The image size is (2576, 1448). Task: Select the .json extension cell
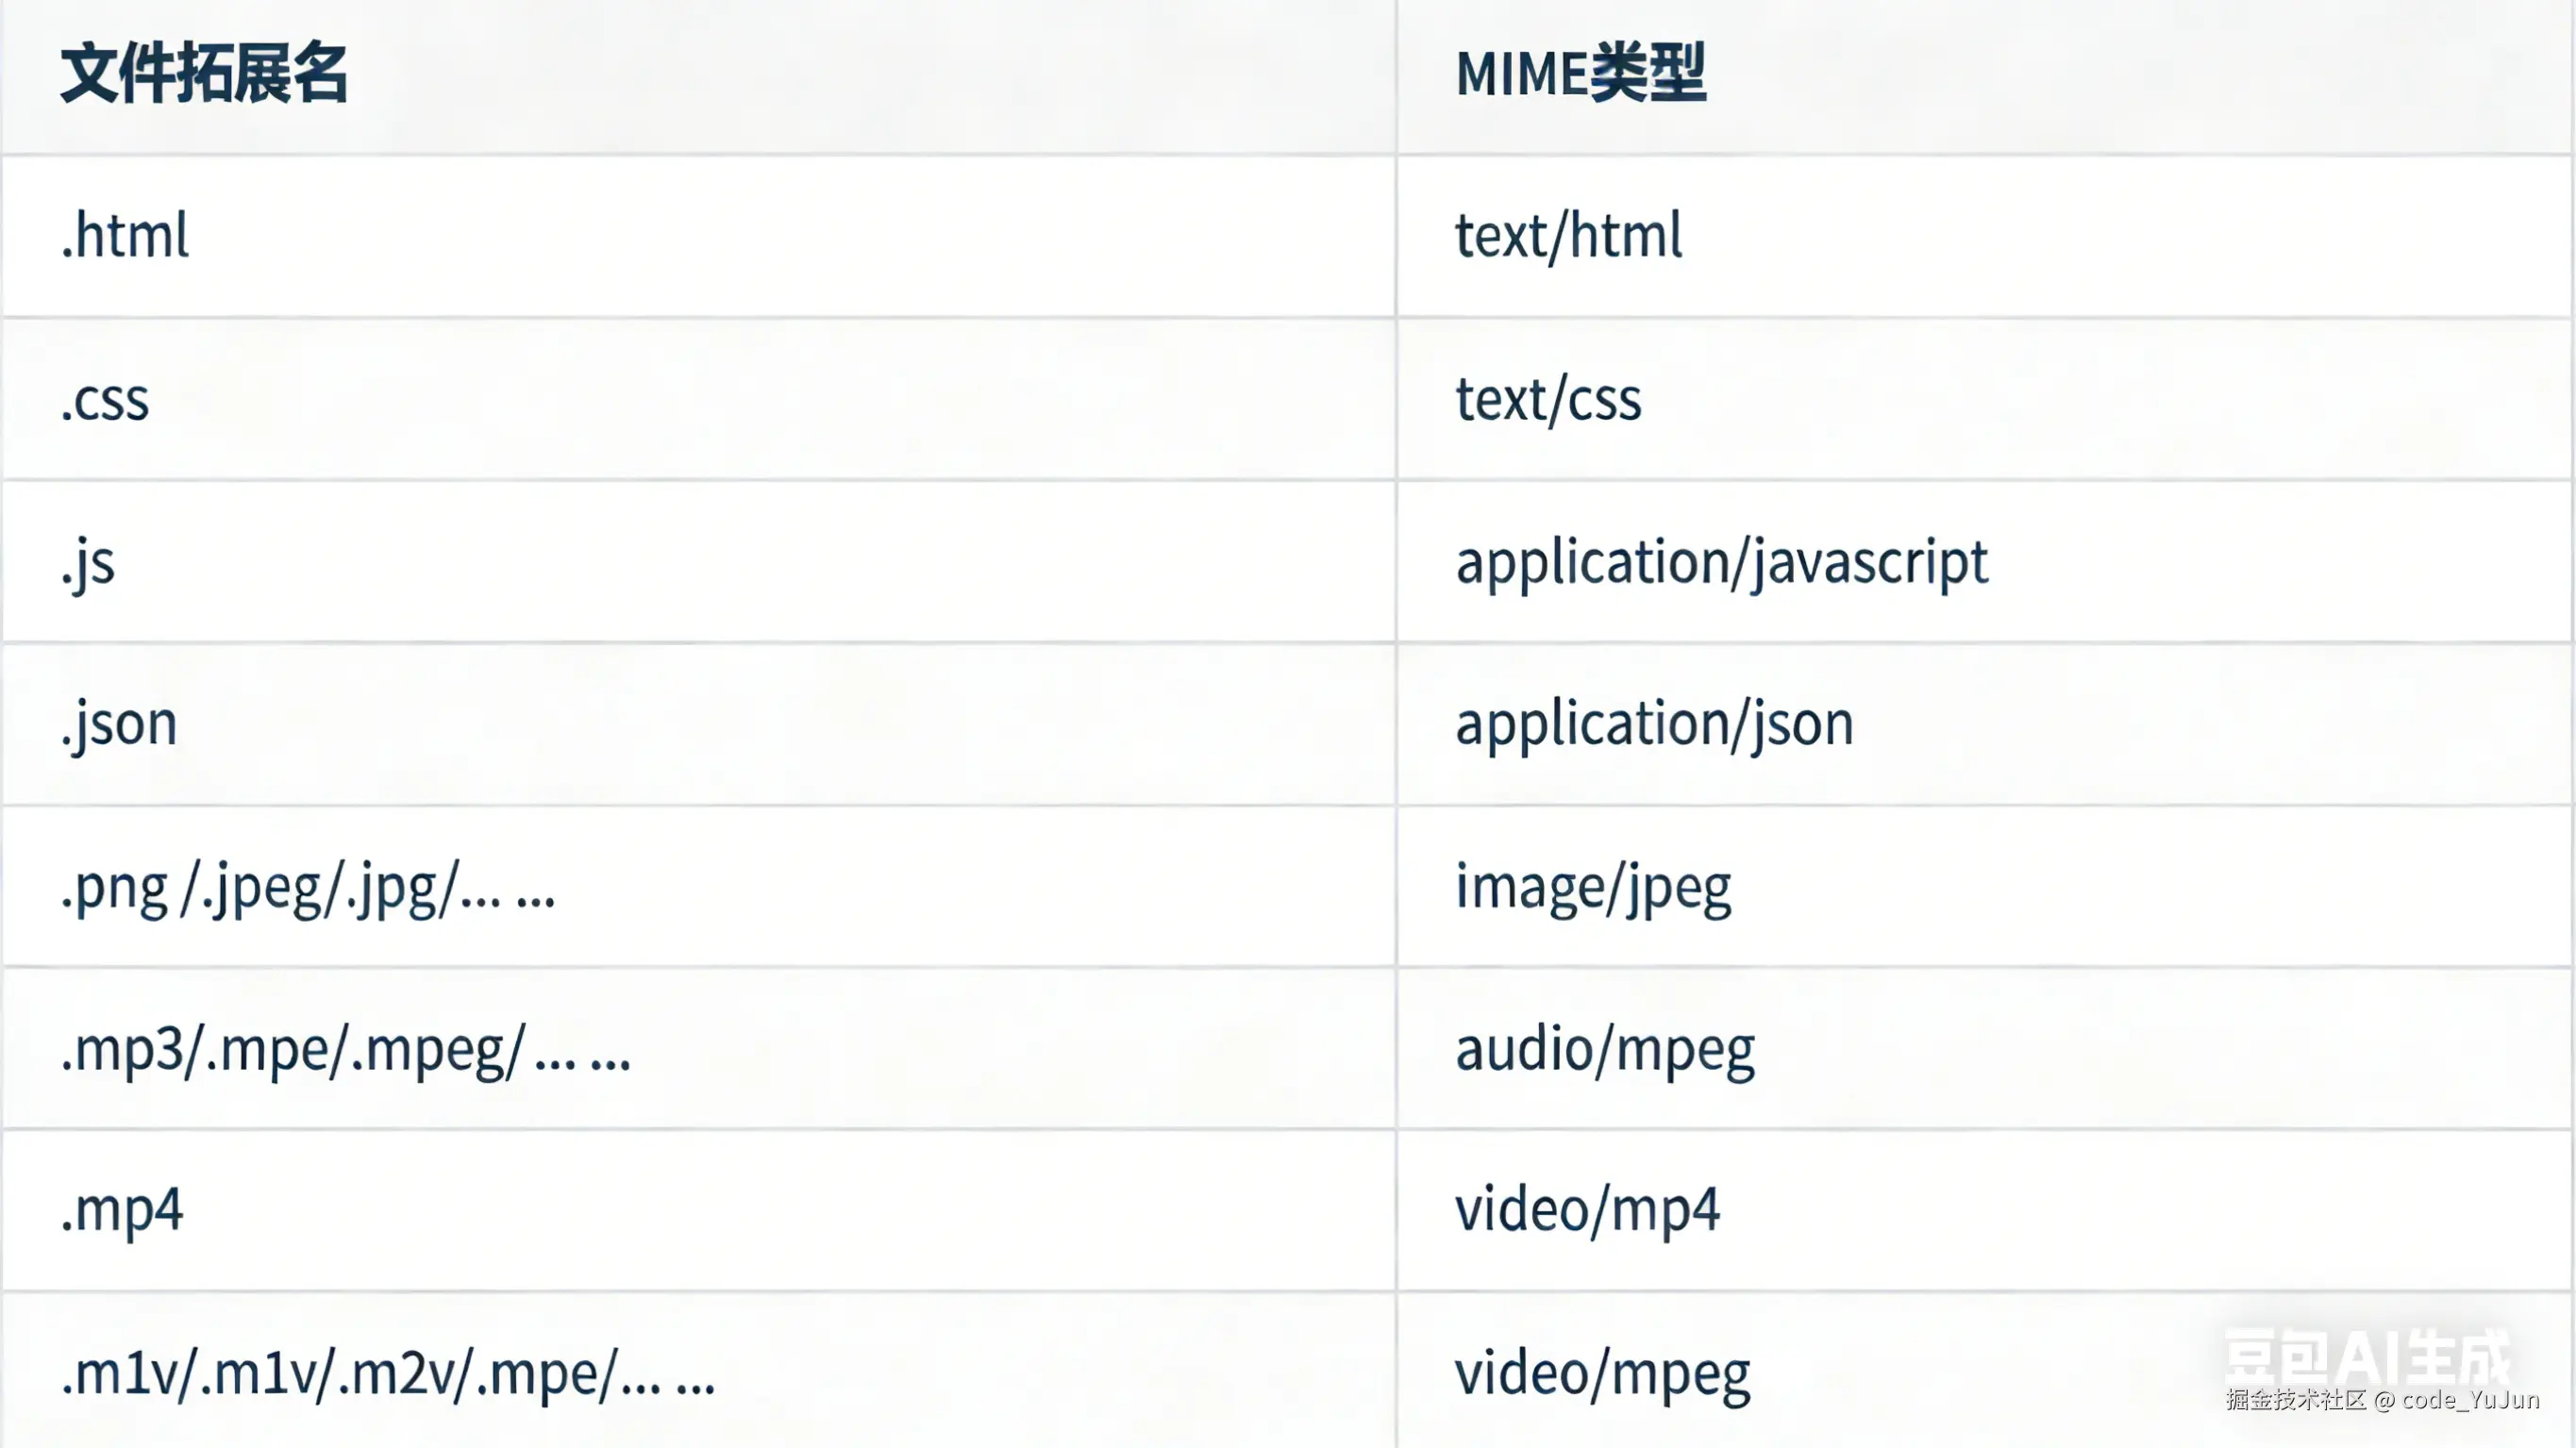pyautogui.click(x=119, y=724)
